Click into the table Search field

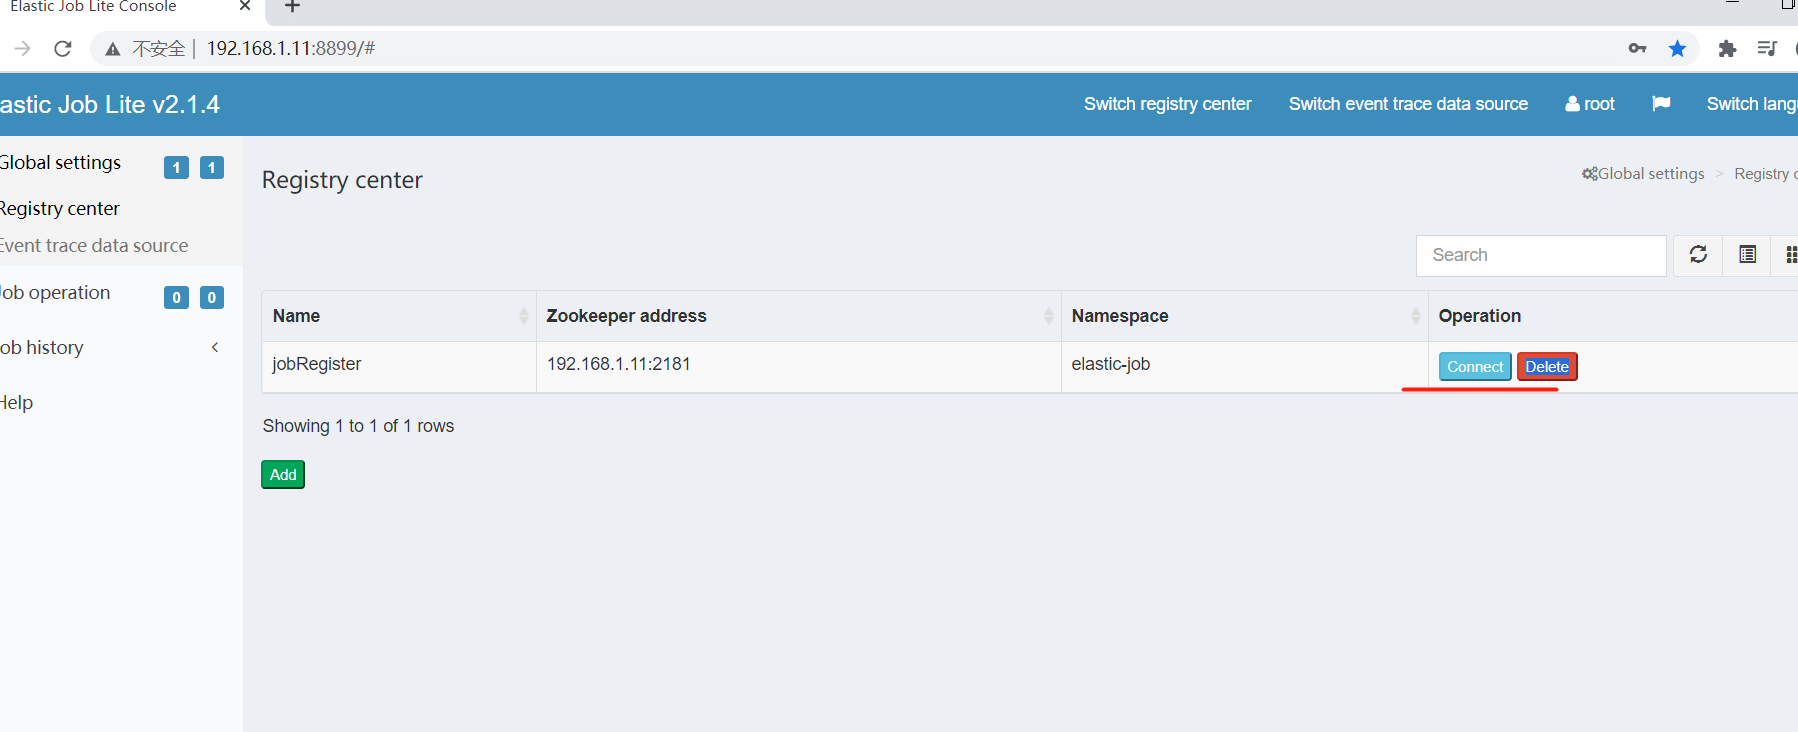1541,256
